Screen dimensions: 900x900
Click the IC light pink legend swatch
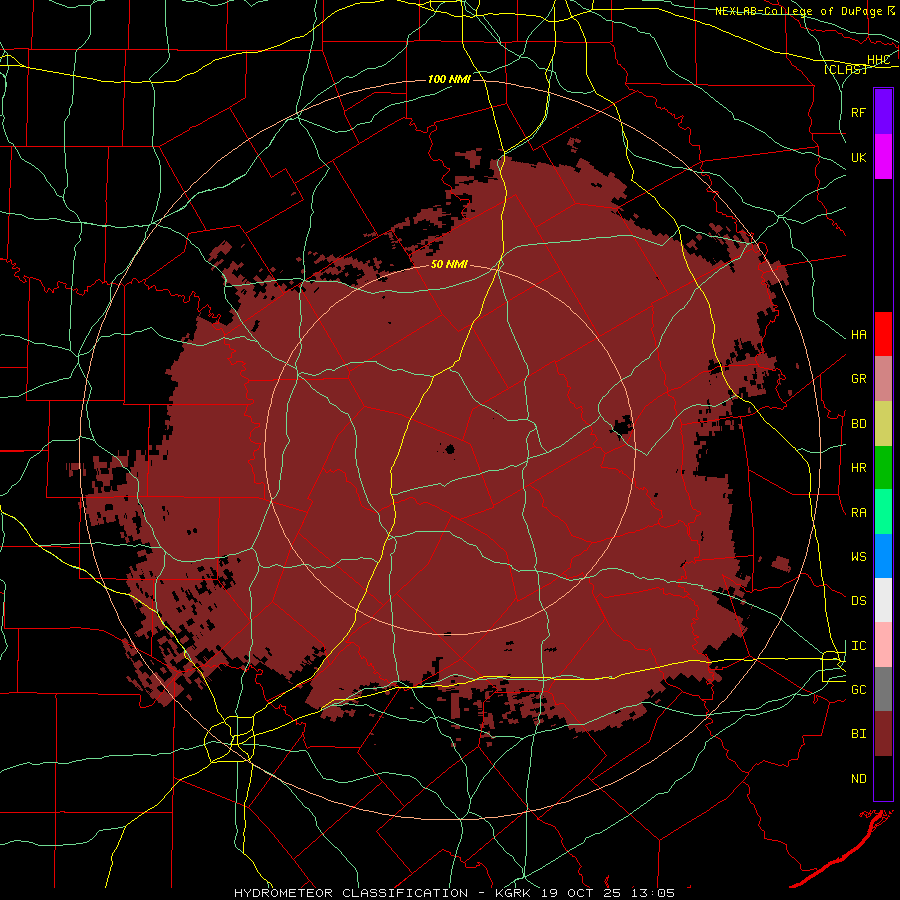[x=883, y=645]
